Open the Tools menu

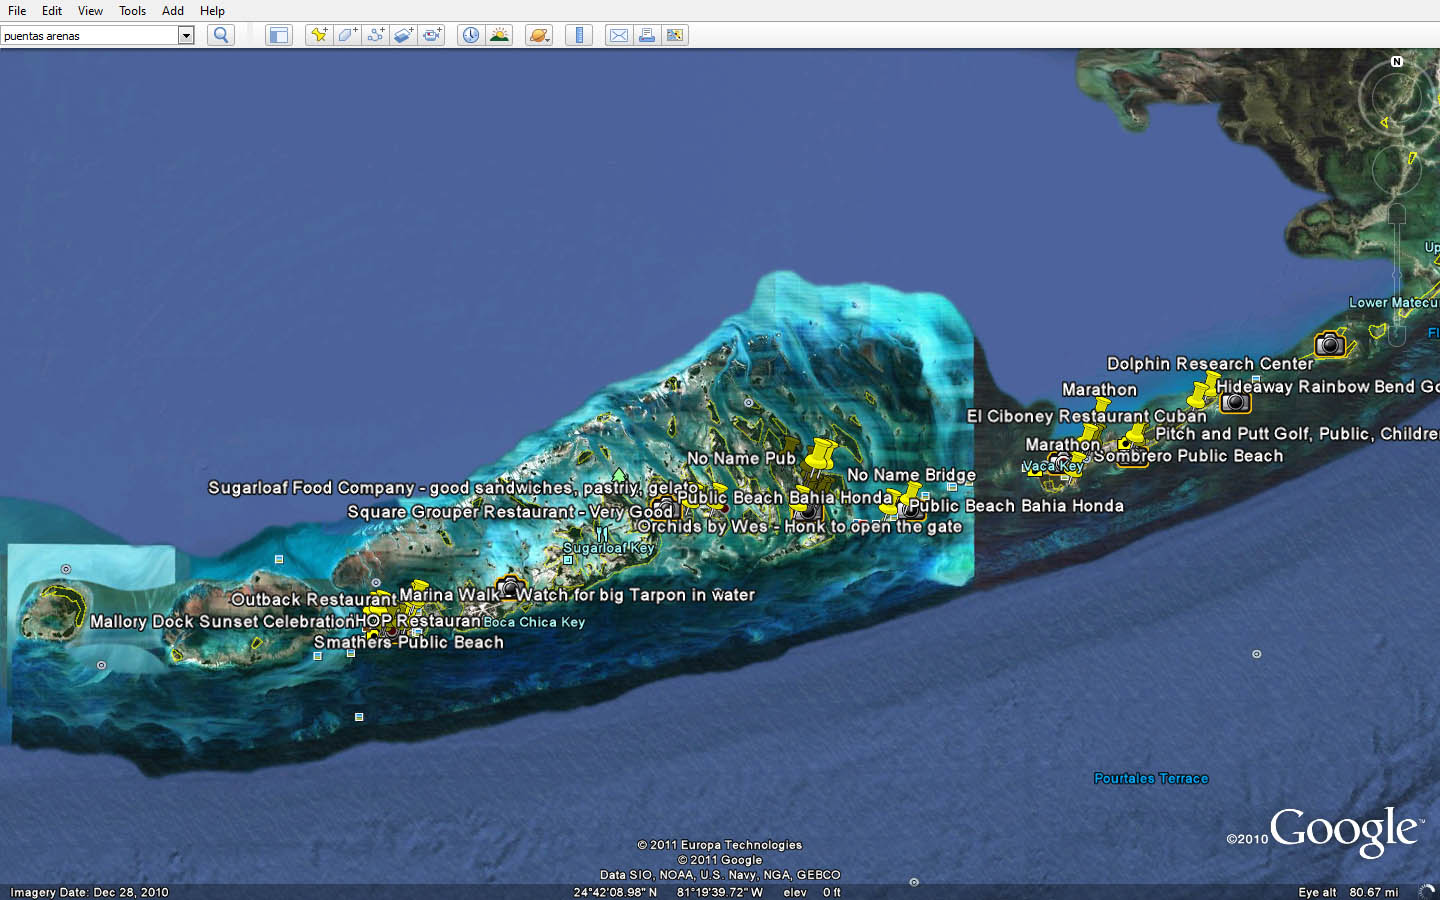tap(132, 10)
